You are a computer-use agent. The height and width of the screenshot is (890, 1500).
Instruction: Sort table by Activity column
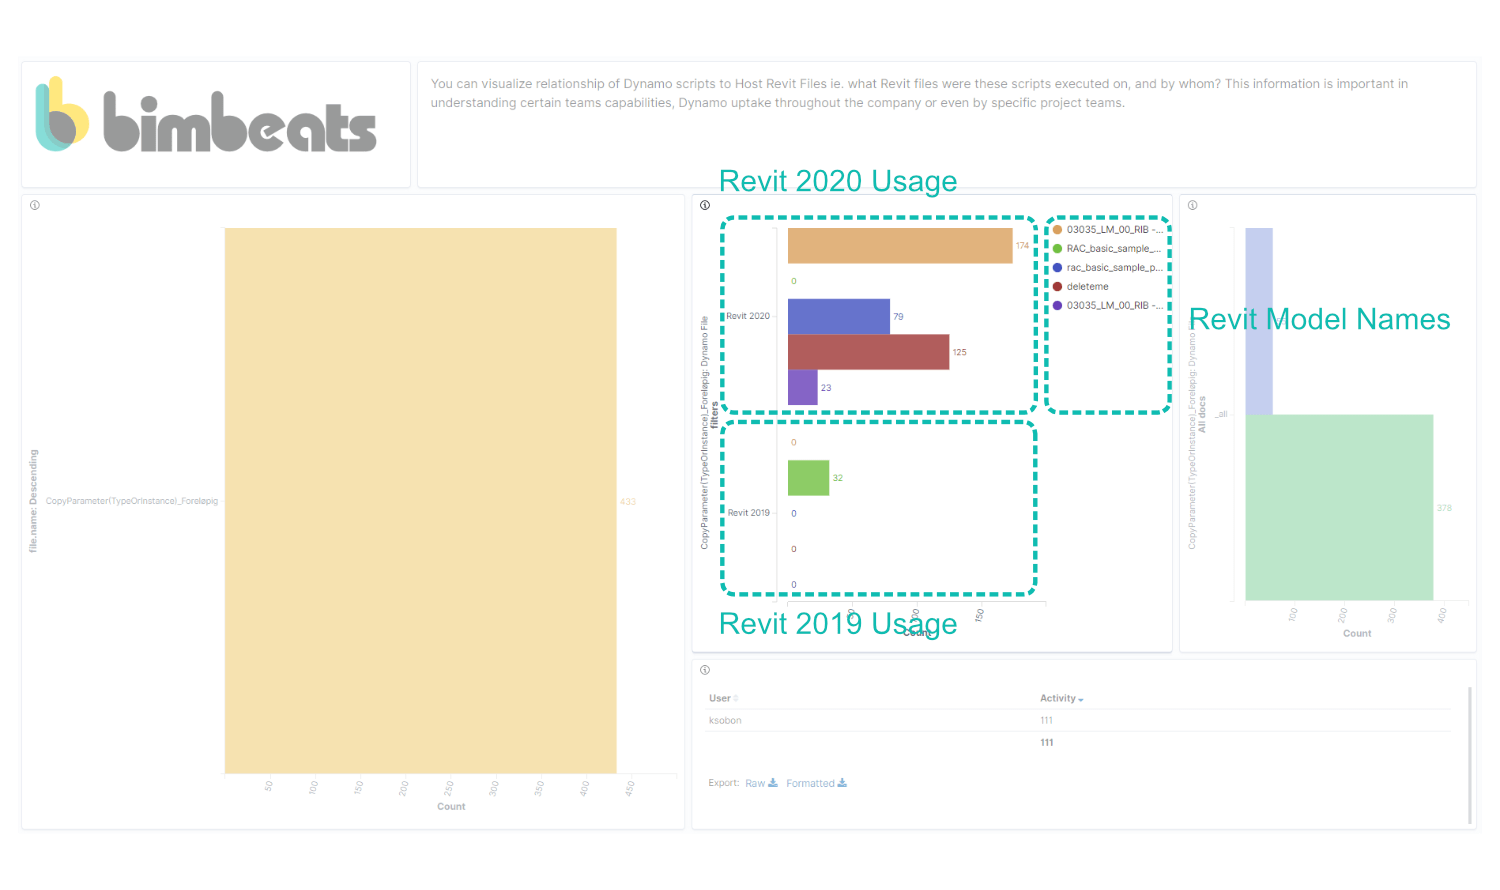1061,698
